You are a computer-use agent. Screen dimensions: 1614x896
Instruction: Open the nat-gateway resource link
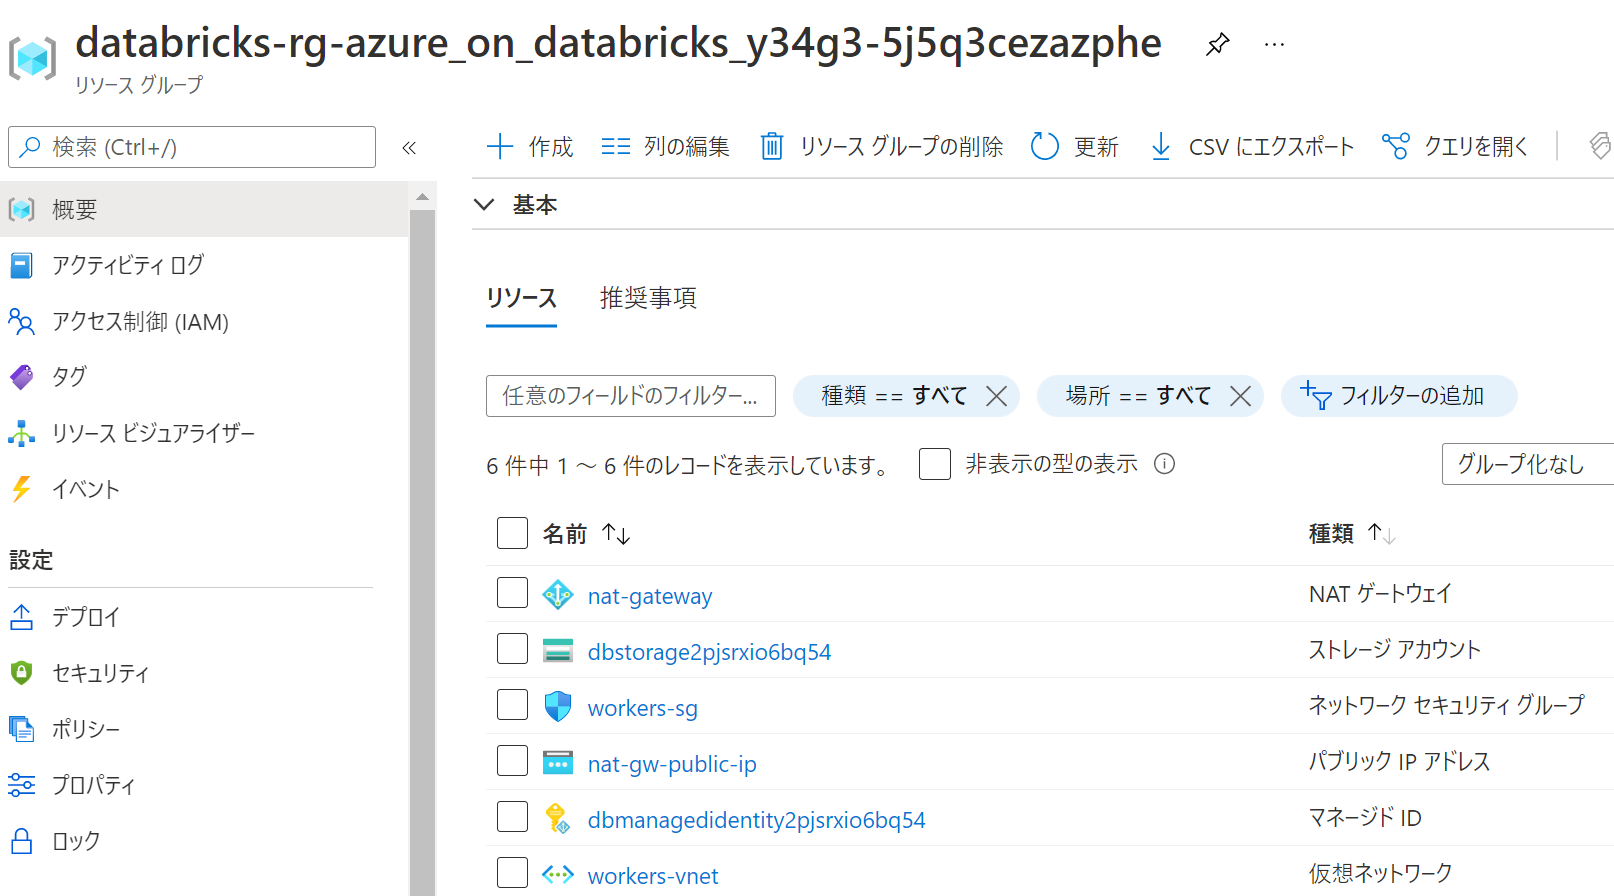click(650, 596)
